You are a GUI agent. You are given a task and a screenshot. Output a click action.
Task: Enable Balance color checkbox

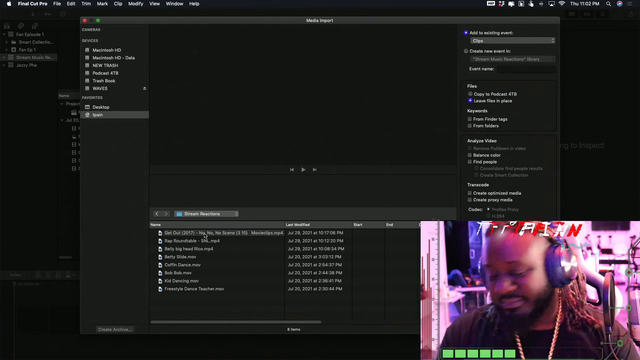[469, 155]
